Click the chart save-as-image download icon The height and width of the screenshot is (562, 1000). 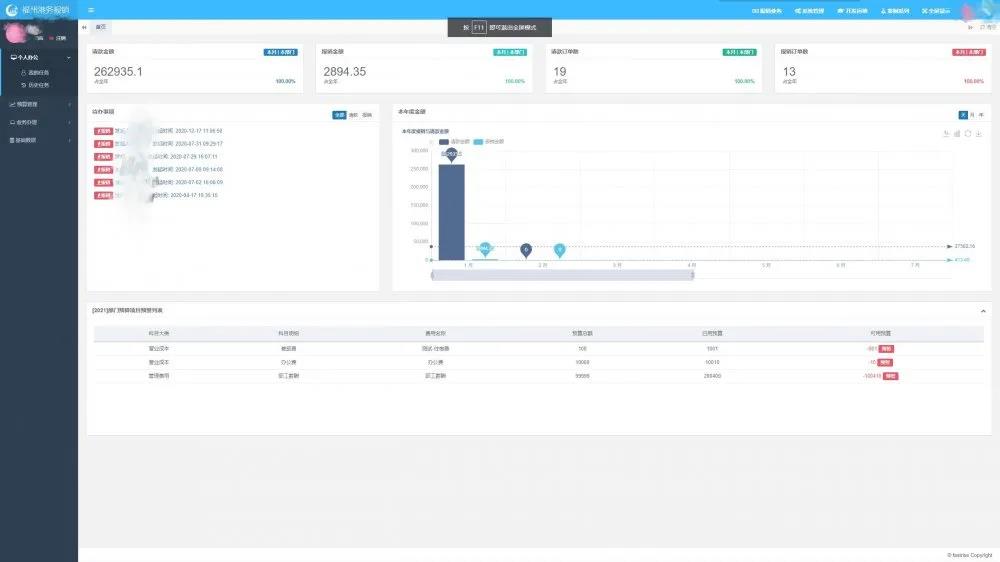(x=979, y=133)
